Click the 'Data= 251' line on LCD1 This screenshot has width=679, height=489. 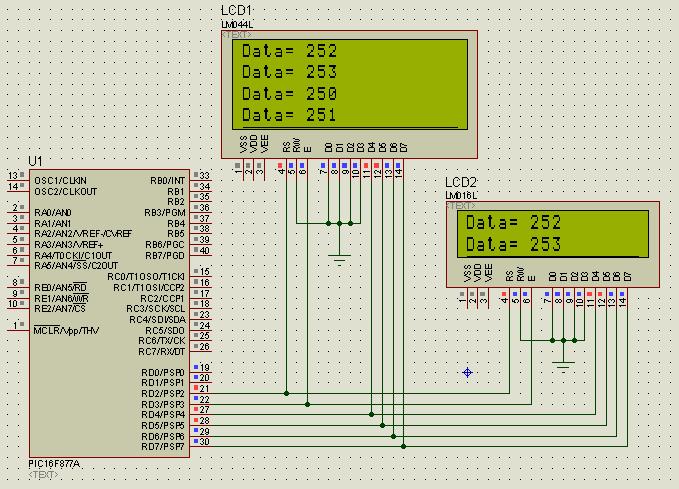tap(289, 115)
